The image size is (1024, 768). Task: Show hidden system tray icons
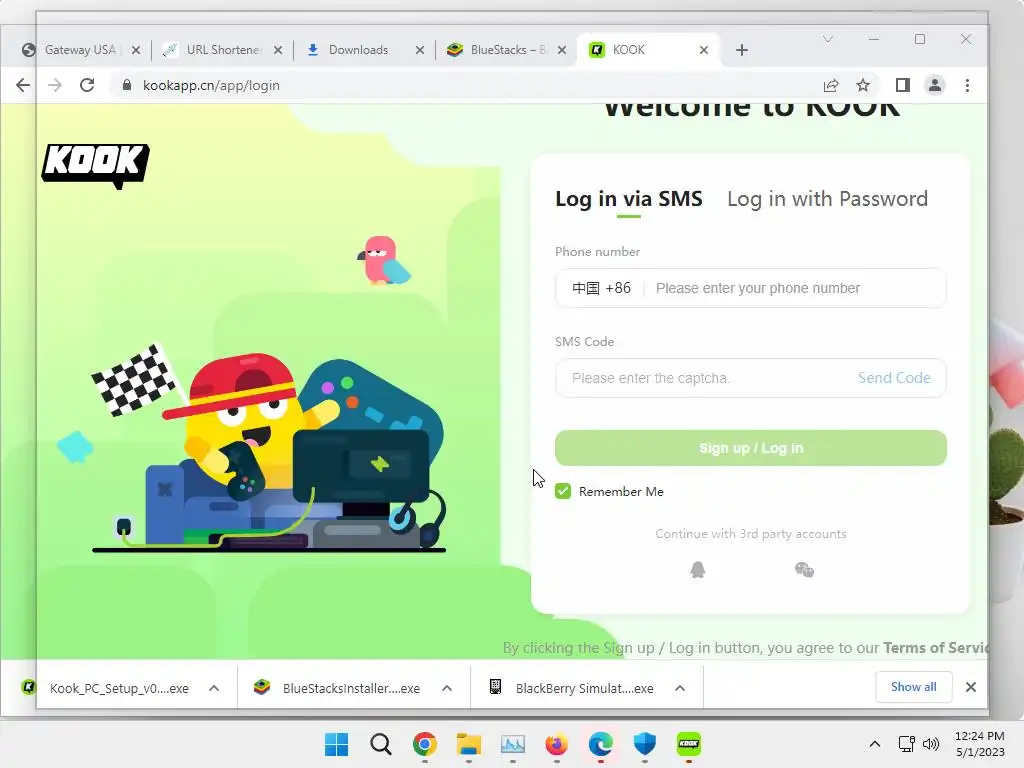[875, 744]
